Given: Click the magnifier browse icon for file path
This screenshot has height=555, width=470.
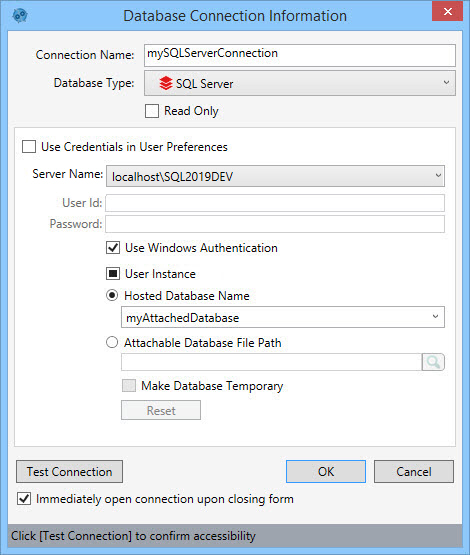Looking at the screenshot, I should tap(433, 362).
